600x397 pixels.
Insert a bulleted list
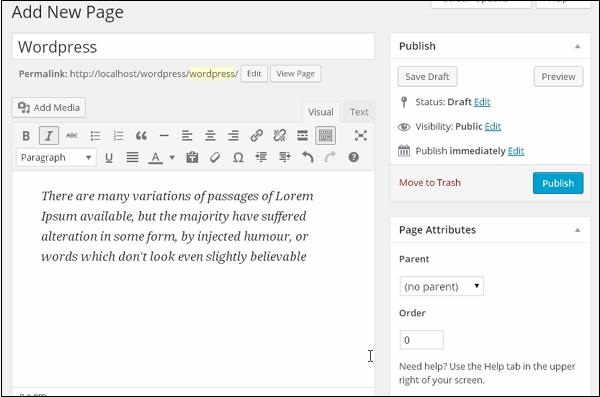click(95, 136)
